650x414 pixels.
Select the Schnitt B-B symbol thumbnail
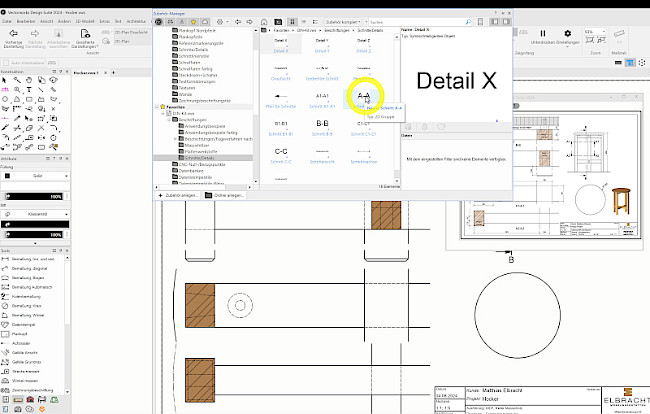click(x=323, y=123)
